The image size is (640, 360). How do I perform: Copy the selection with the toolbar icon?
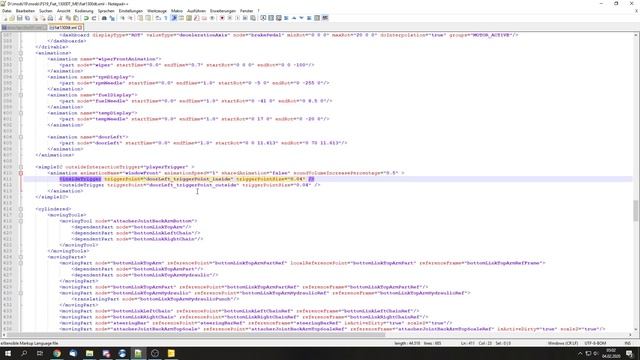pyautogui.click(x=68, y=18)
